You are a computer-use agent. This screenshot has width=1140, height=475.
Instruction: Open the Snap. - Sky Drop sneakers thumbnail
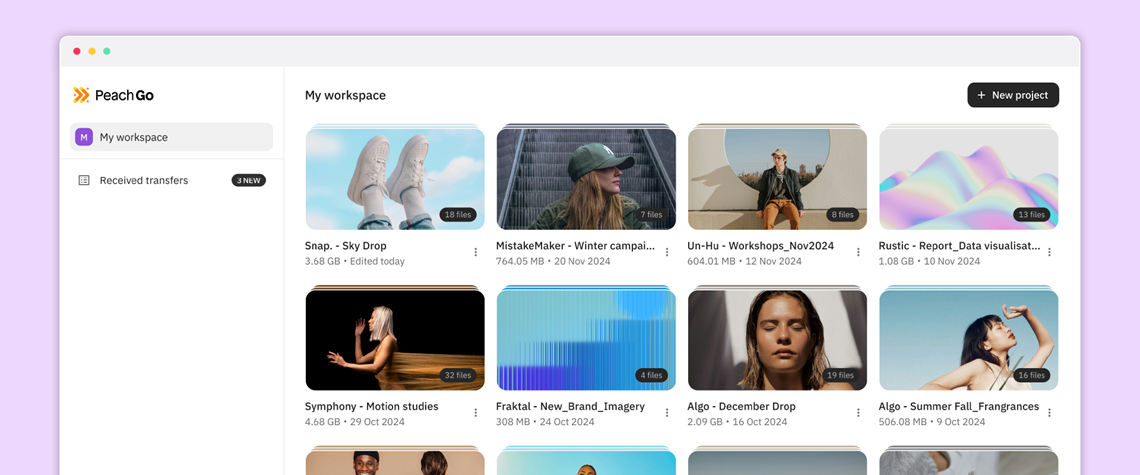[396, 179]
